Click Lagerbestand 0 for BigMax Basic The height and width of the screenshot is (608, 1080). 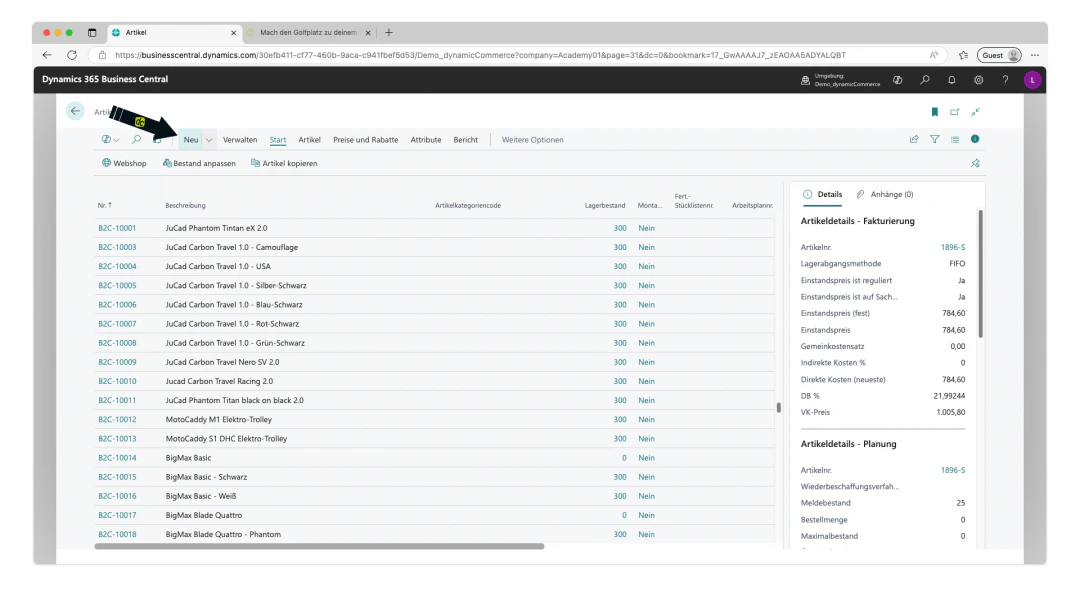[x=624, y=458]
